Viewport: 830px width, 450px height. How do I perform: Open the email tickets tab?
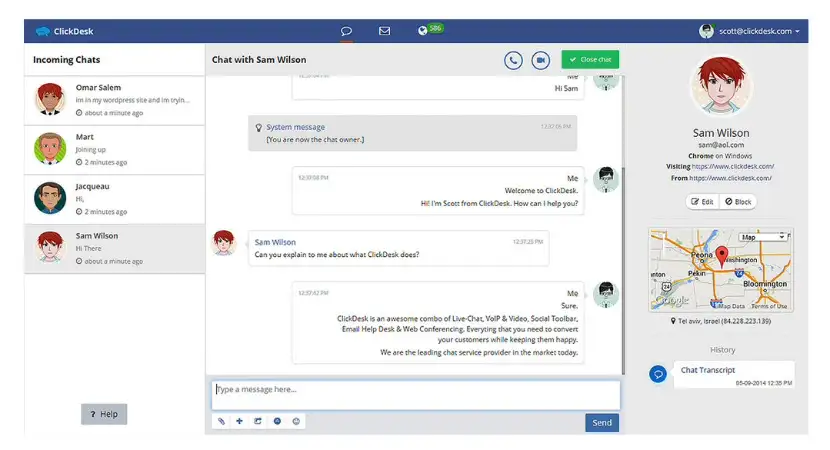[x=384, y=31]
